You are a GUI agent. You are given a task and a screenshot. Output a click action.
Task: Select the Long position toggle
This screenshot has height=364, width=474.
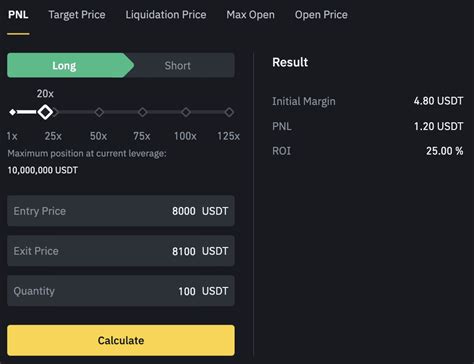pyautogui.click(x=70, y=65)
